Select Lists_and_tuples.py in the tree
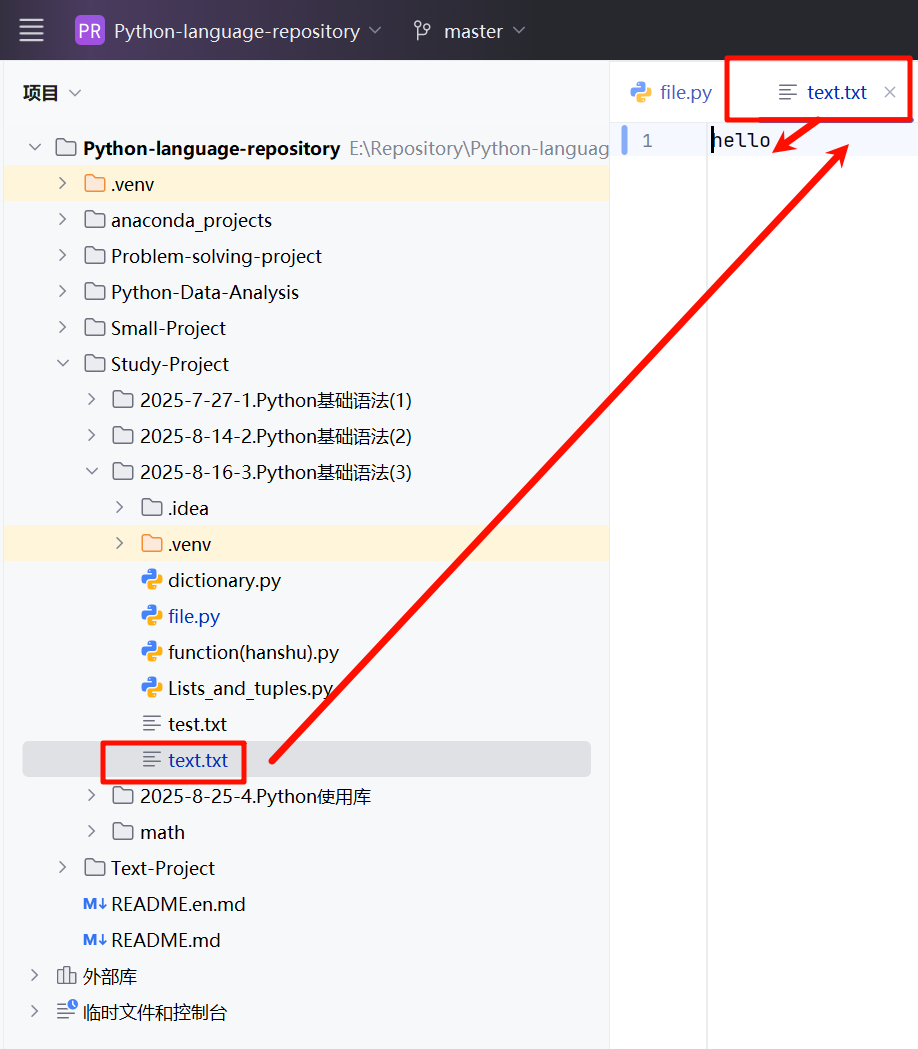 tap(251, 688)
